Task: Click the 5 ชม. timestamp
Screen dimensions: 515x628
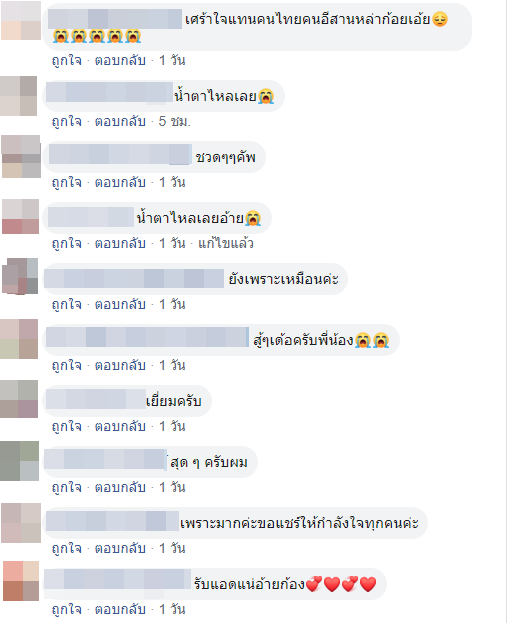Action: pos(175,122)
